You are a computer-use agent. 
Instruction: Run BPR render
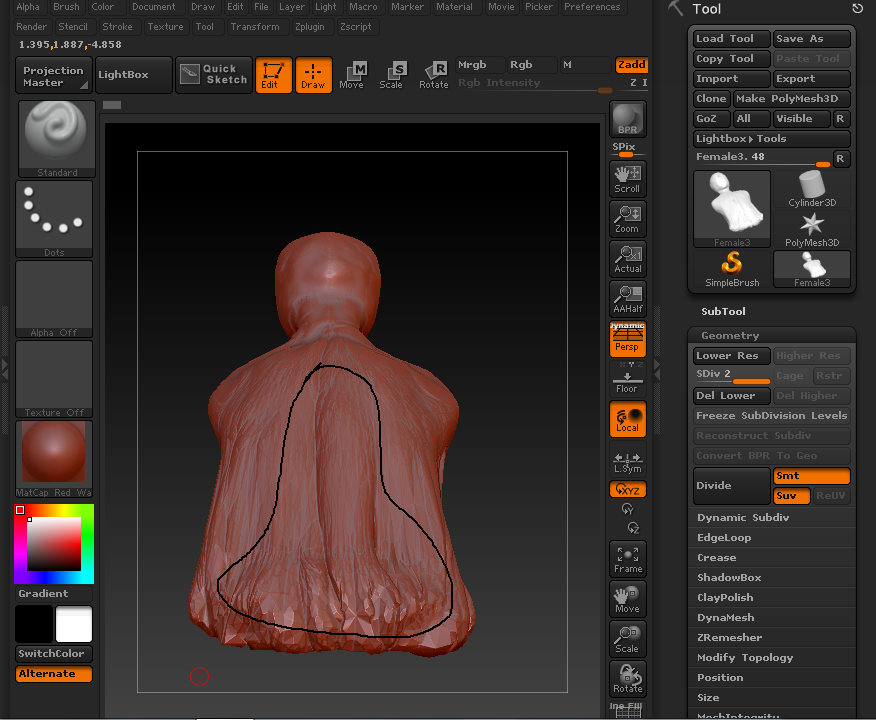(x=627, y=119)
